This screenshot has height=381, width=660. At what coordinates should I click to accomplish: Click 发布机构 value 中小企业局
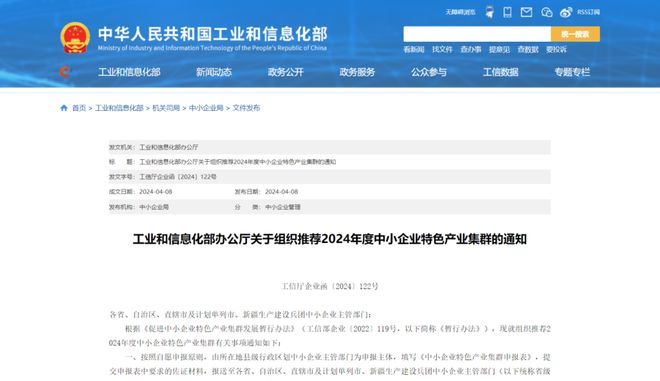[x=154, y=207]
